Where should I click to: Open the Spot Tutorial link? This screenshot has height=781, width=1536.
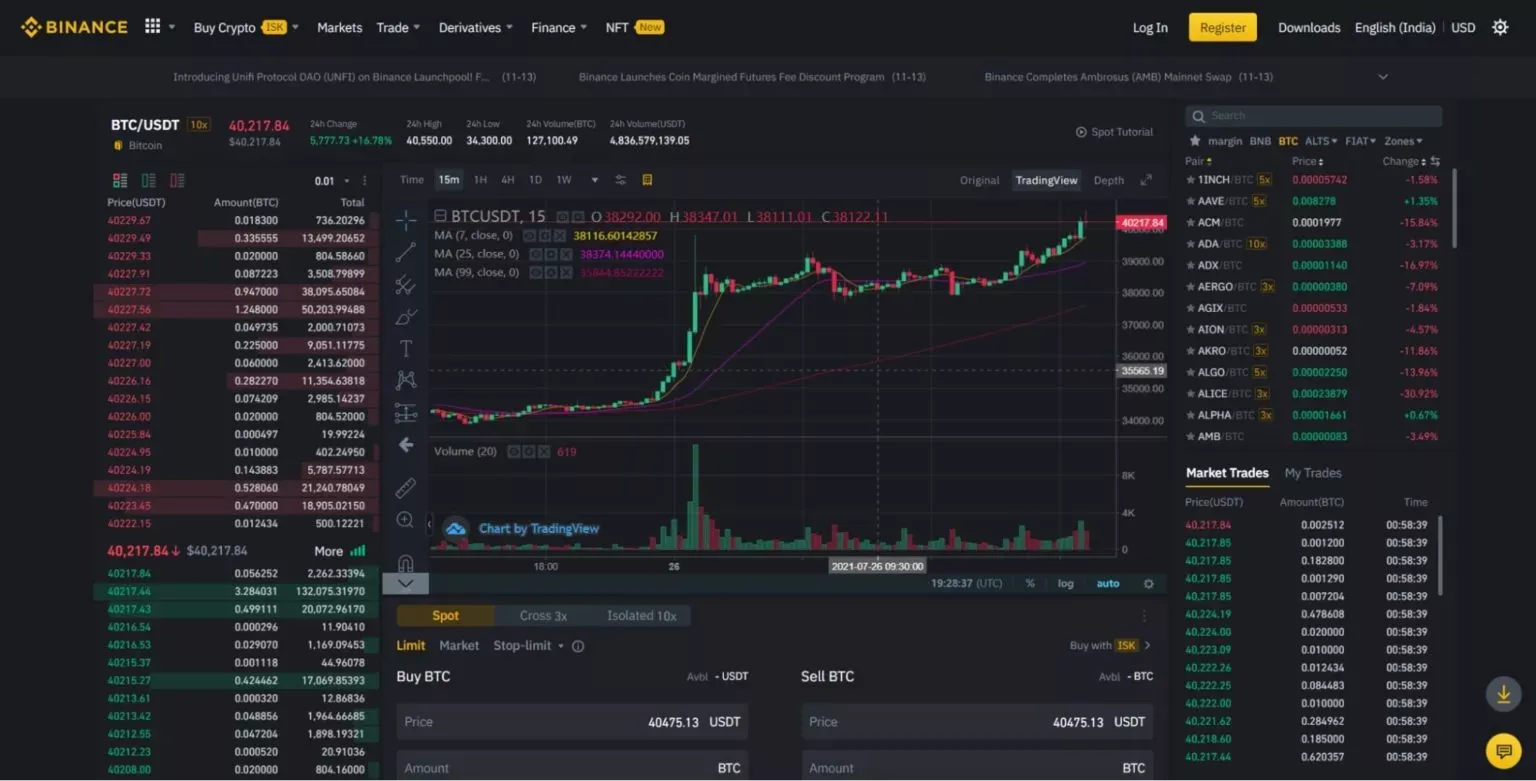click(x=1114, y=132)
